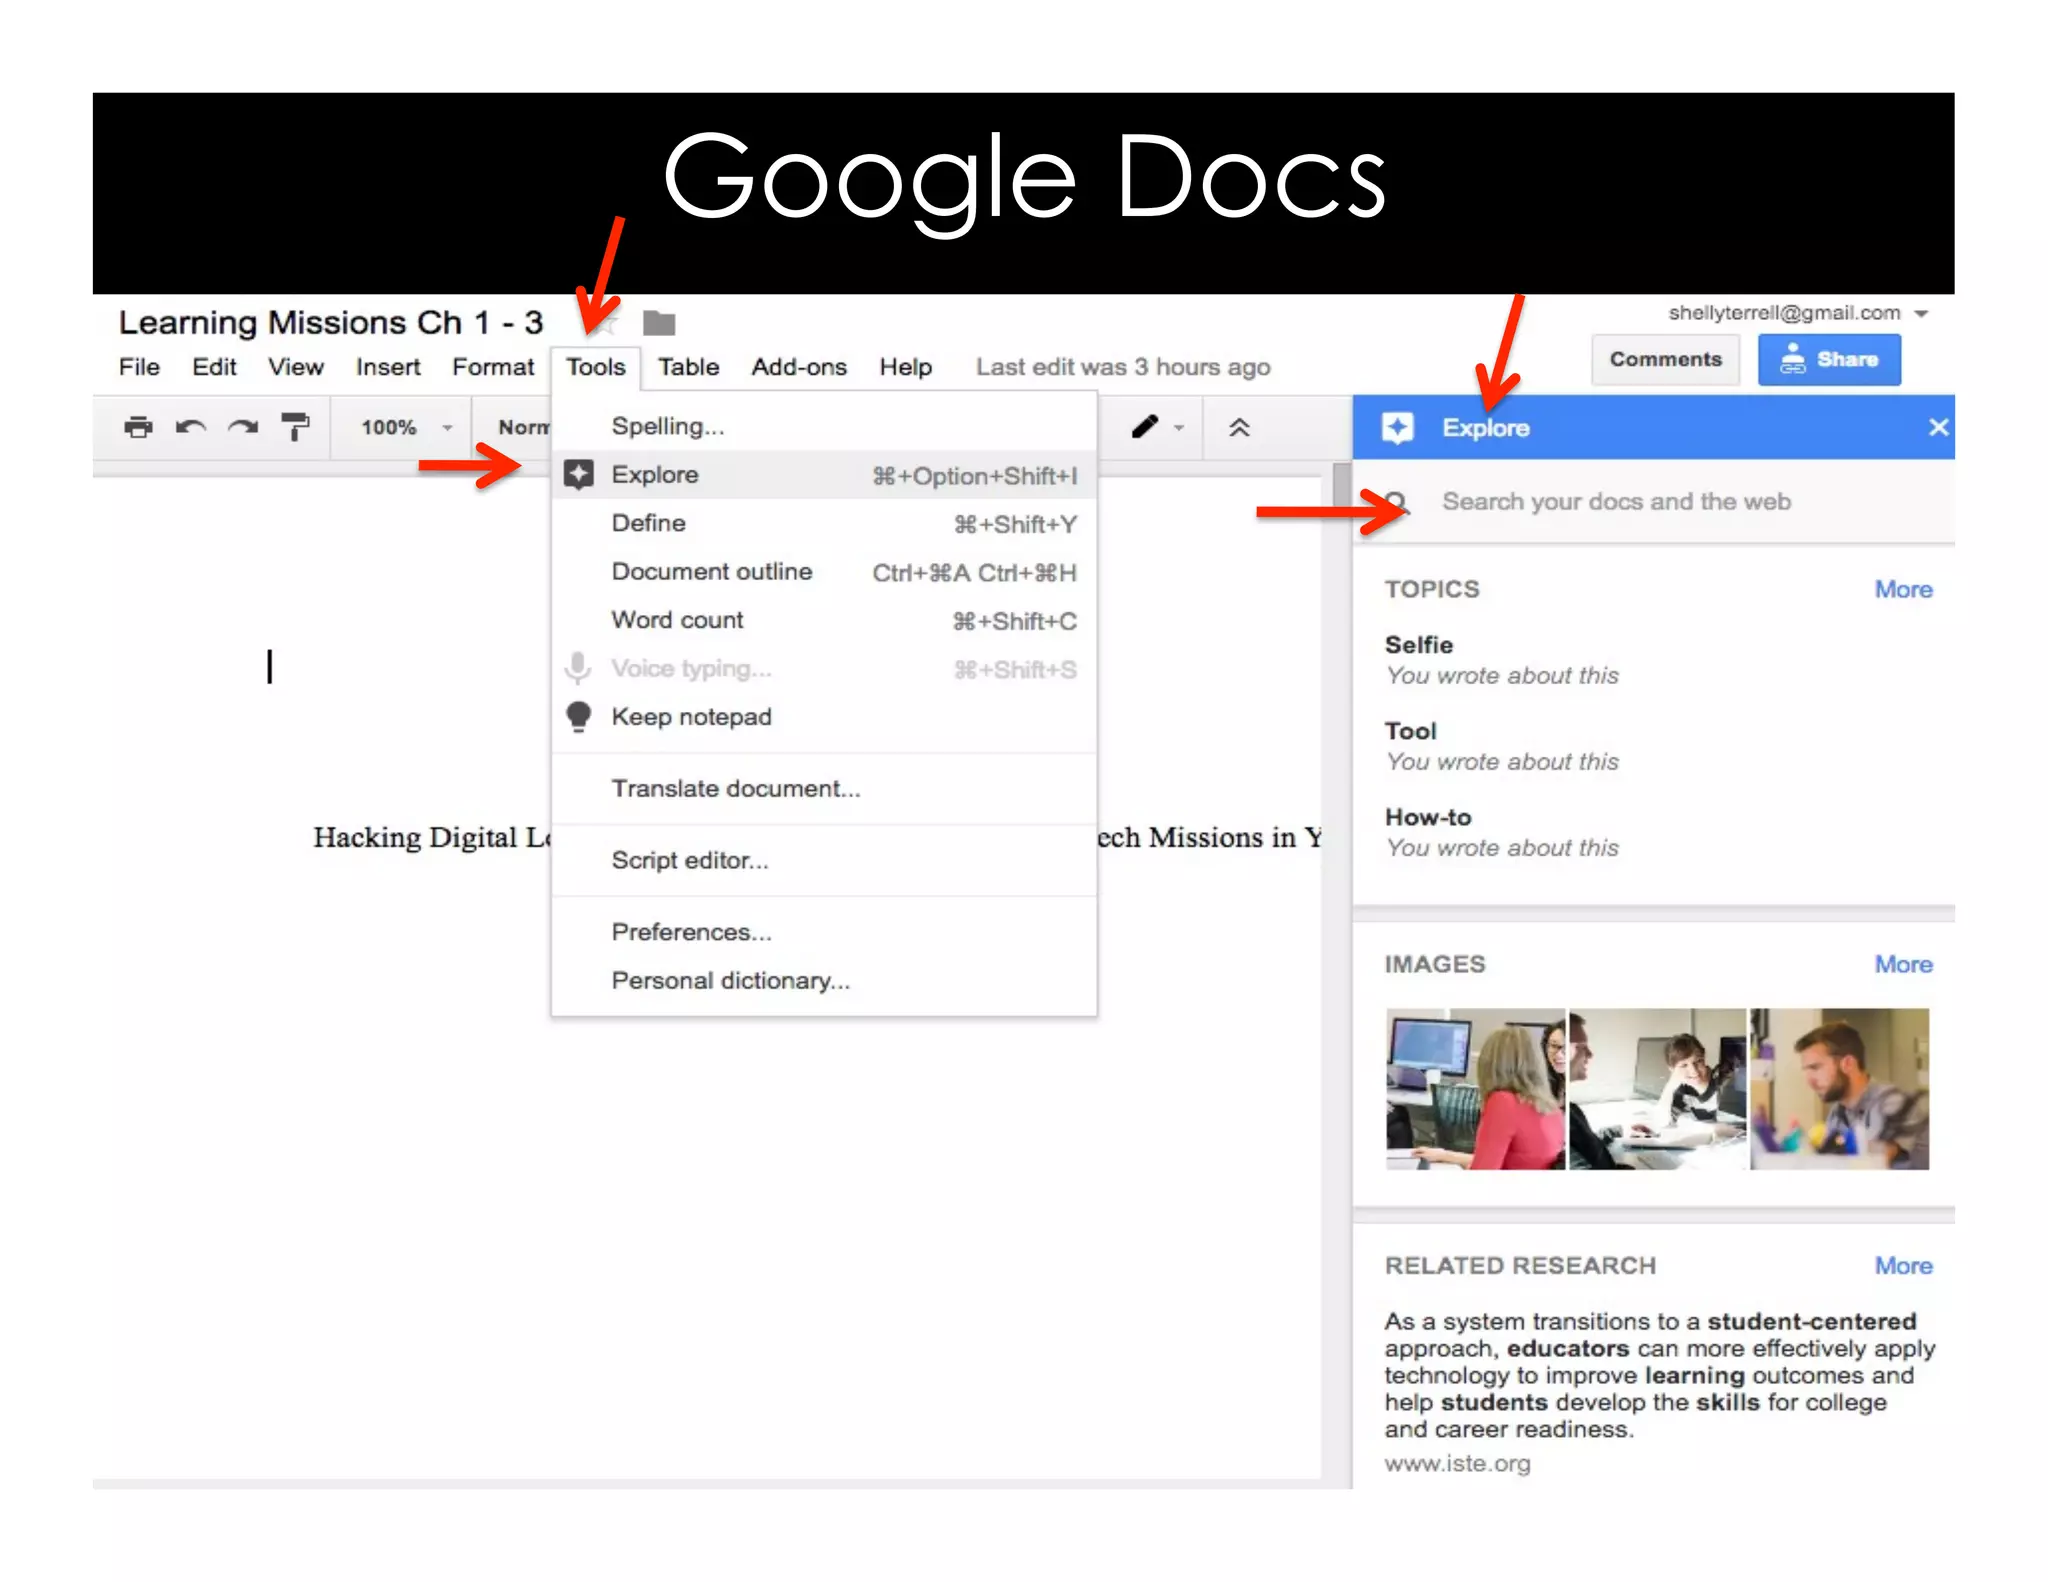
Task: Select image of woman at computer monitors
Action: tap(1475, 1089)
